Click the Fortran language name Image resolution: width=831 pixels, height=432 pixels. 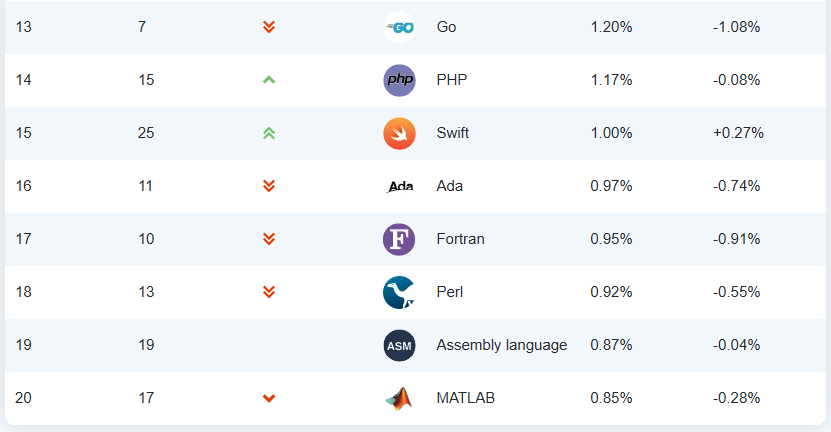460,239
